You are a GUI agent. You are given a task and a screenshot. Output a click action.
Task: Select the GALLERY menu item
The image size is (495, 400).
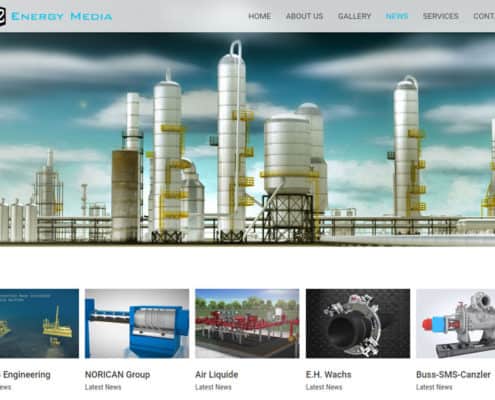[354, 16]
